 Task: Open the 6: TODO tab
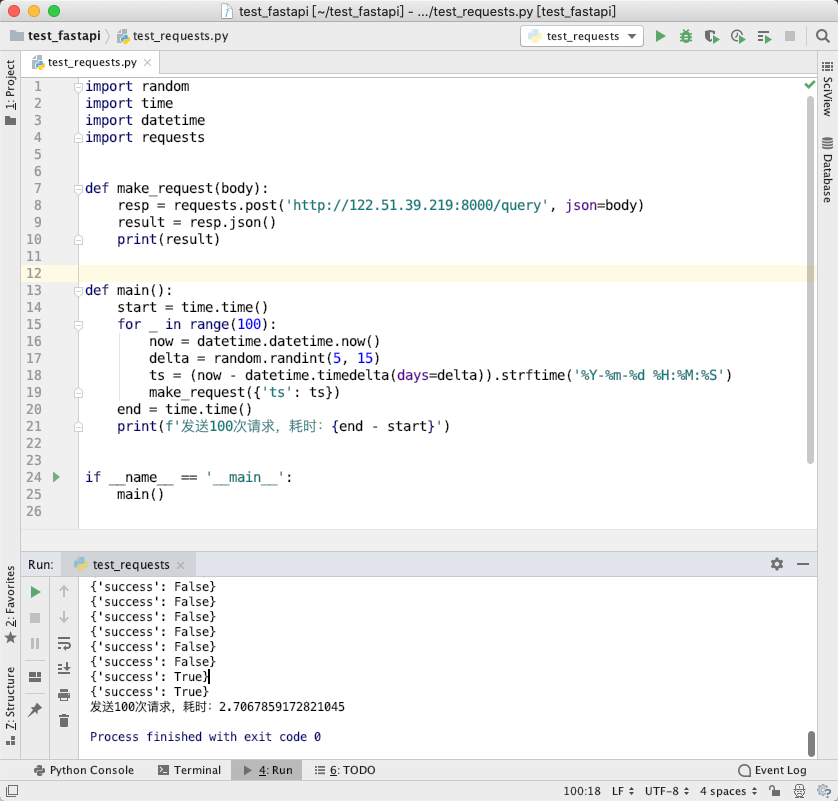pyautogui.click(x=345, y=770)
